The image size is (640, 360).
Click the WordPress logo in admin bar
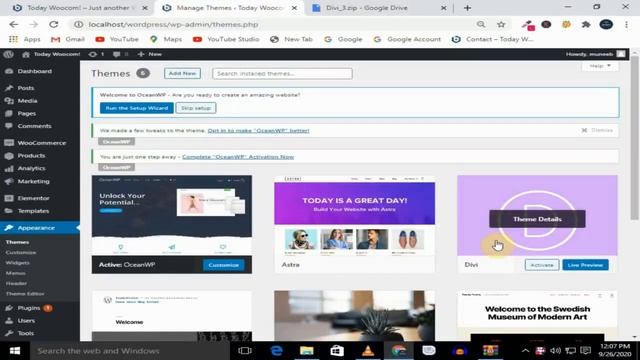click(8, 54)
